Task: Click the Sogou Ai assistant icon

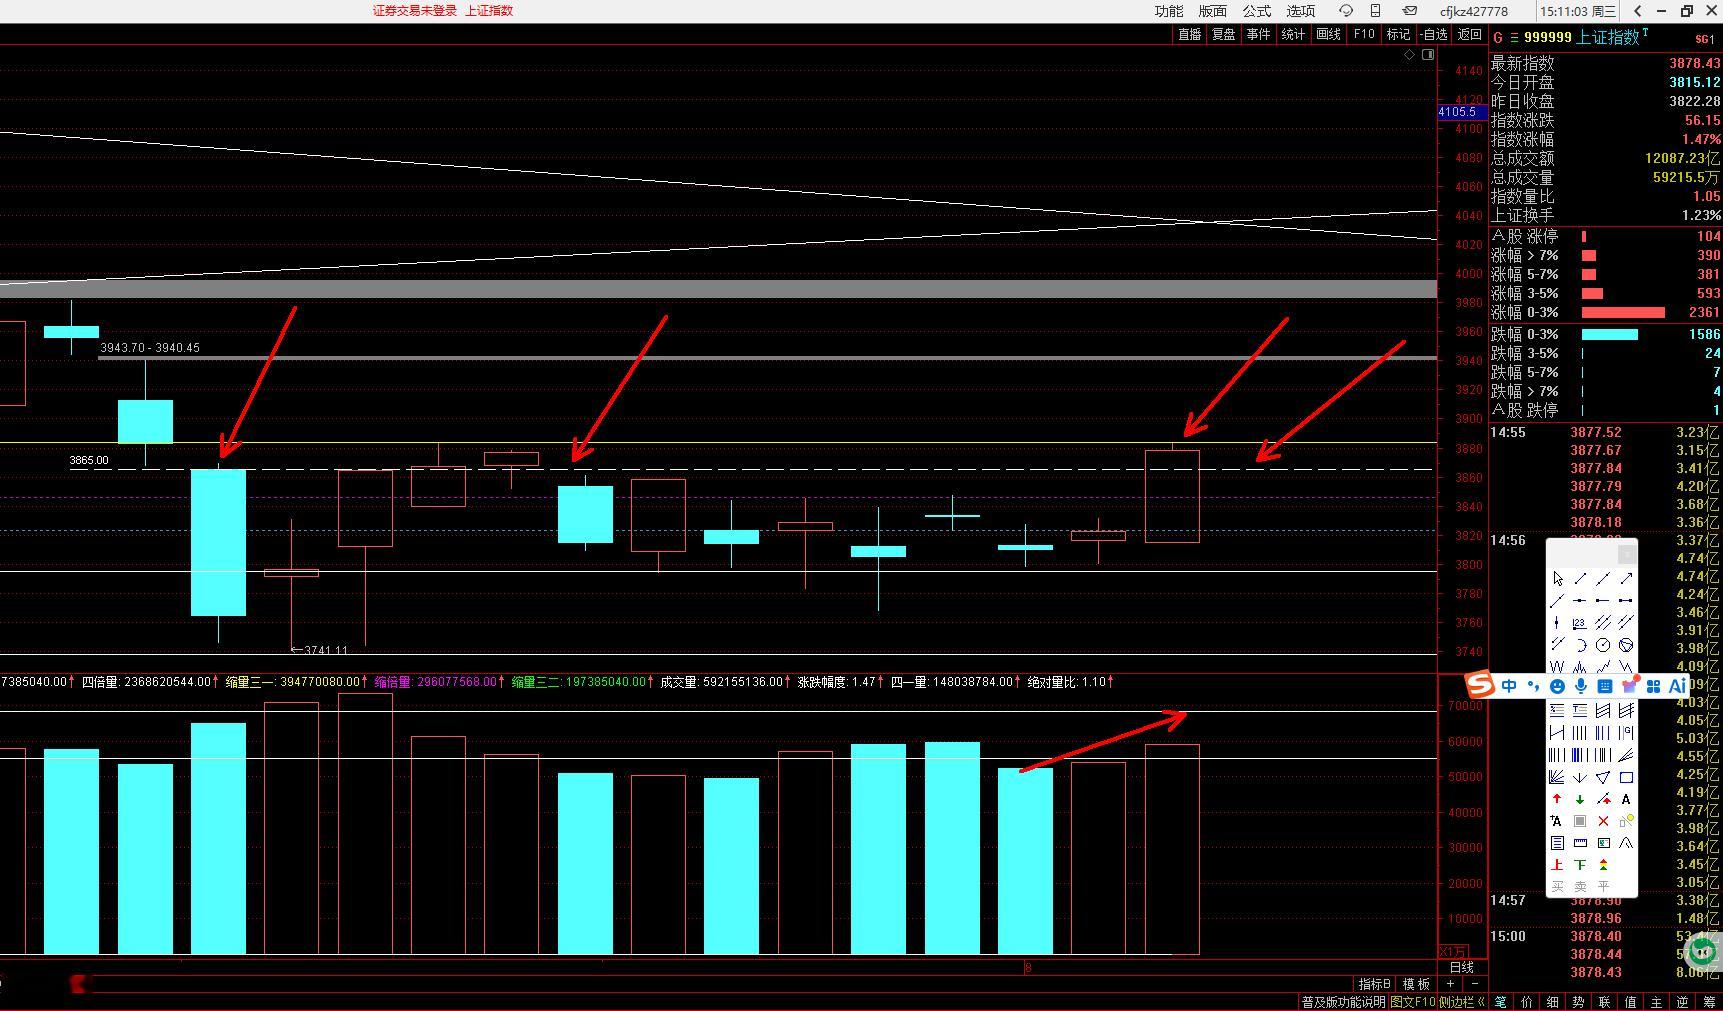Action: (1677, 686)
